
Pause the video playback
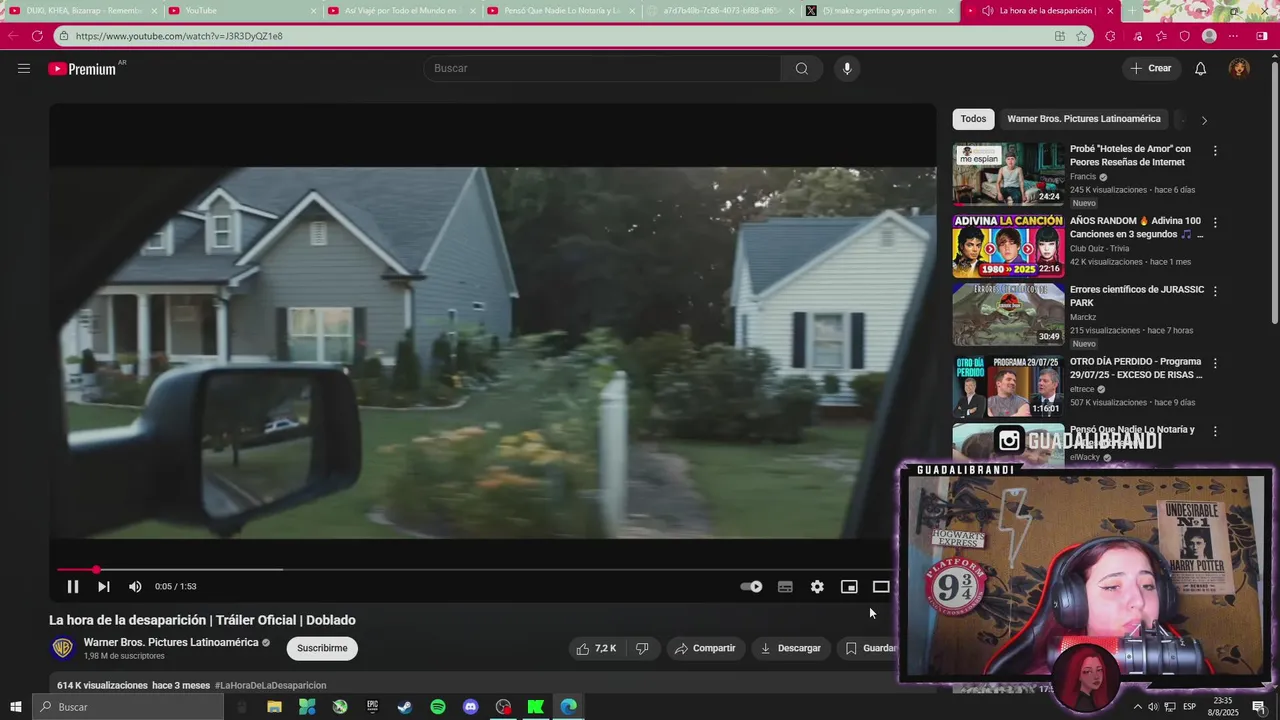[x=72, y=587]
